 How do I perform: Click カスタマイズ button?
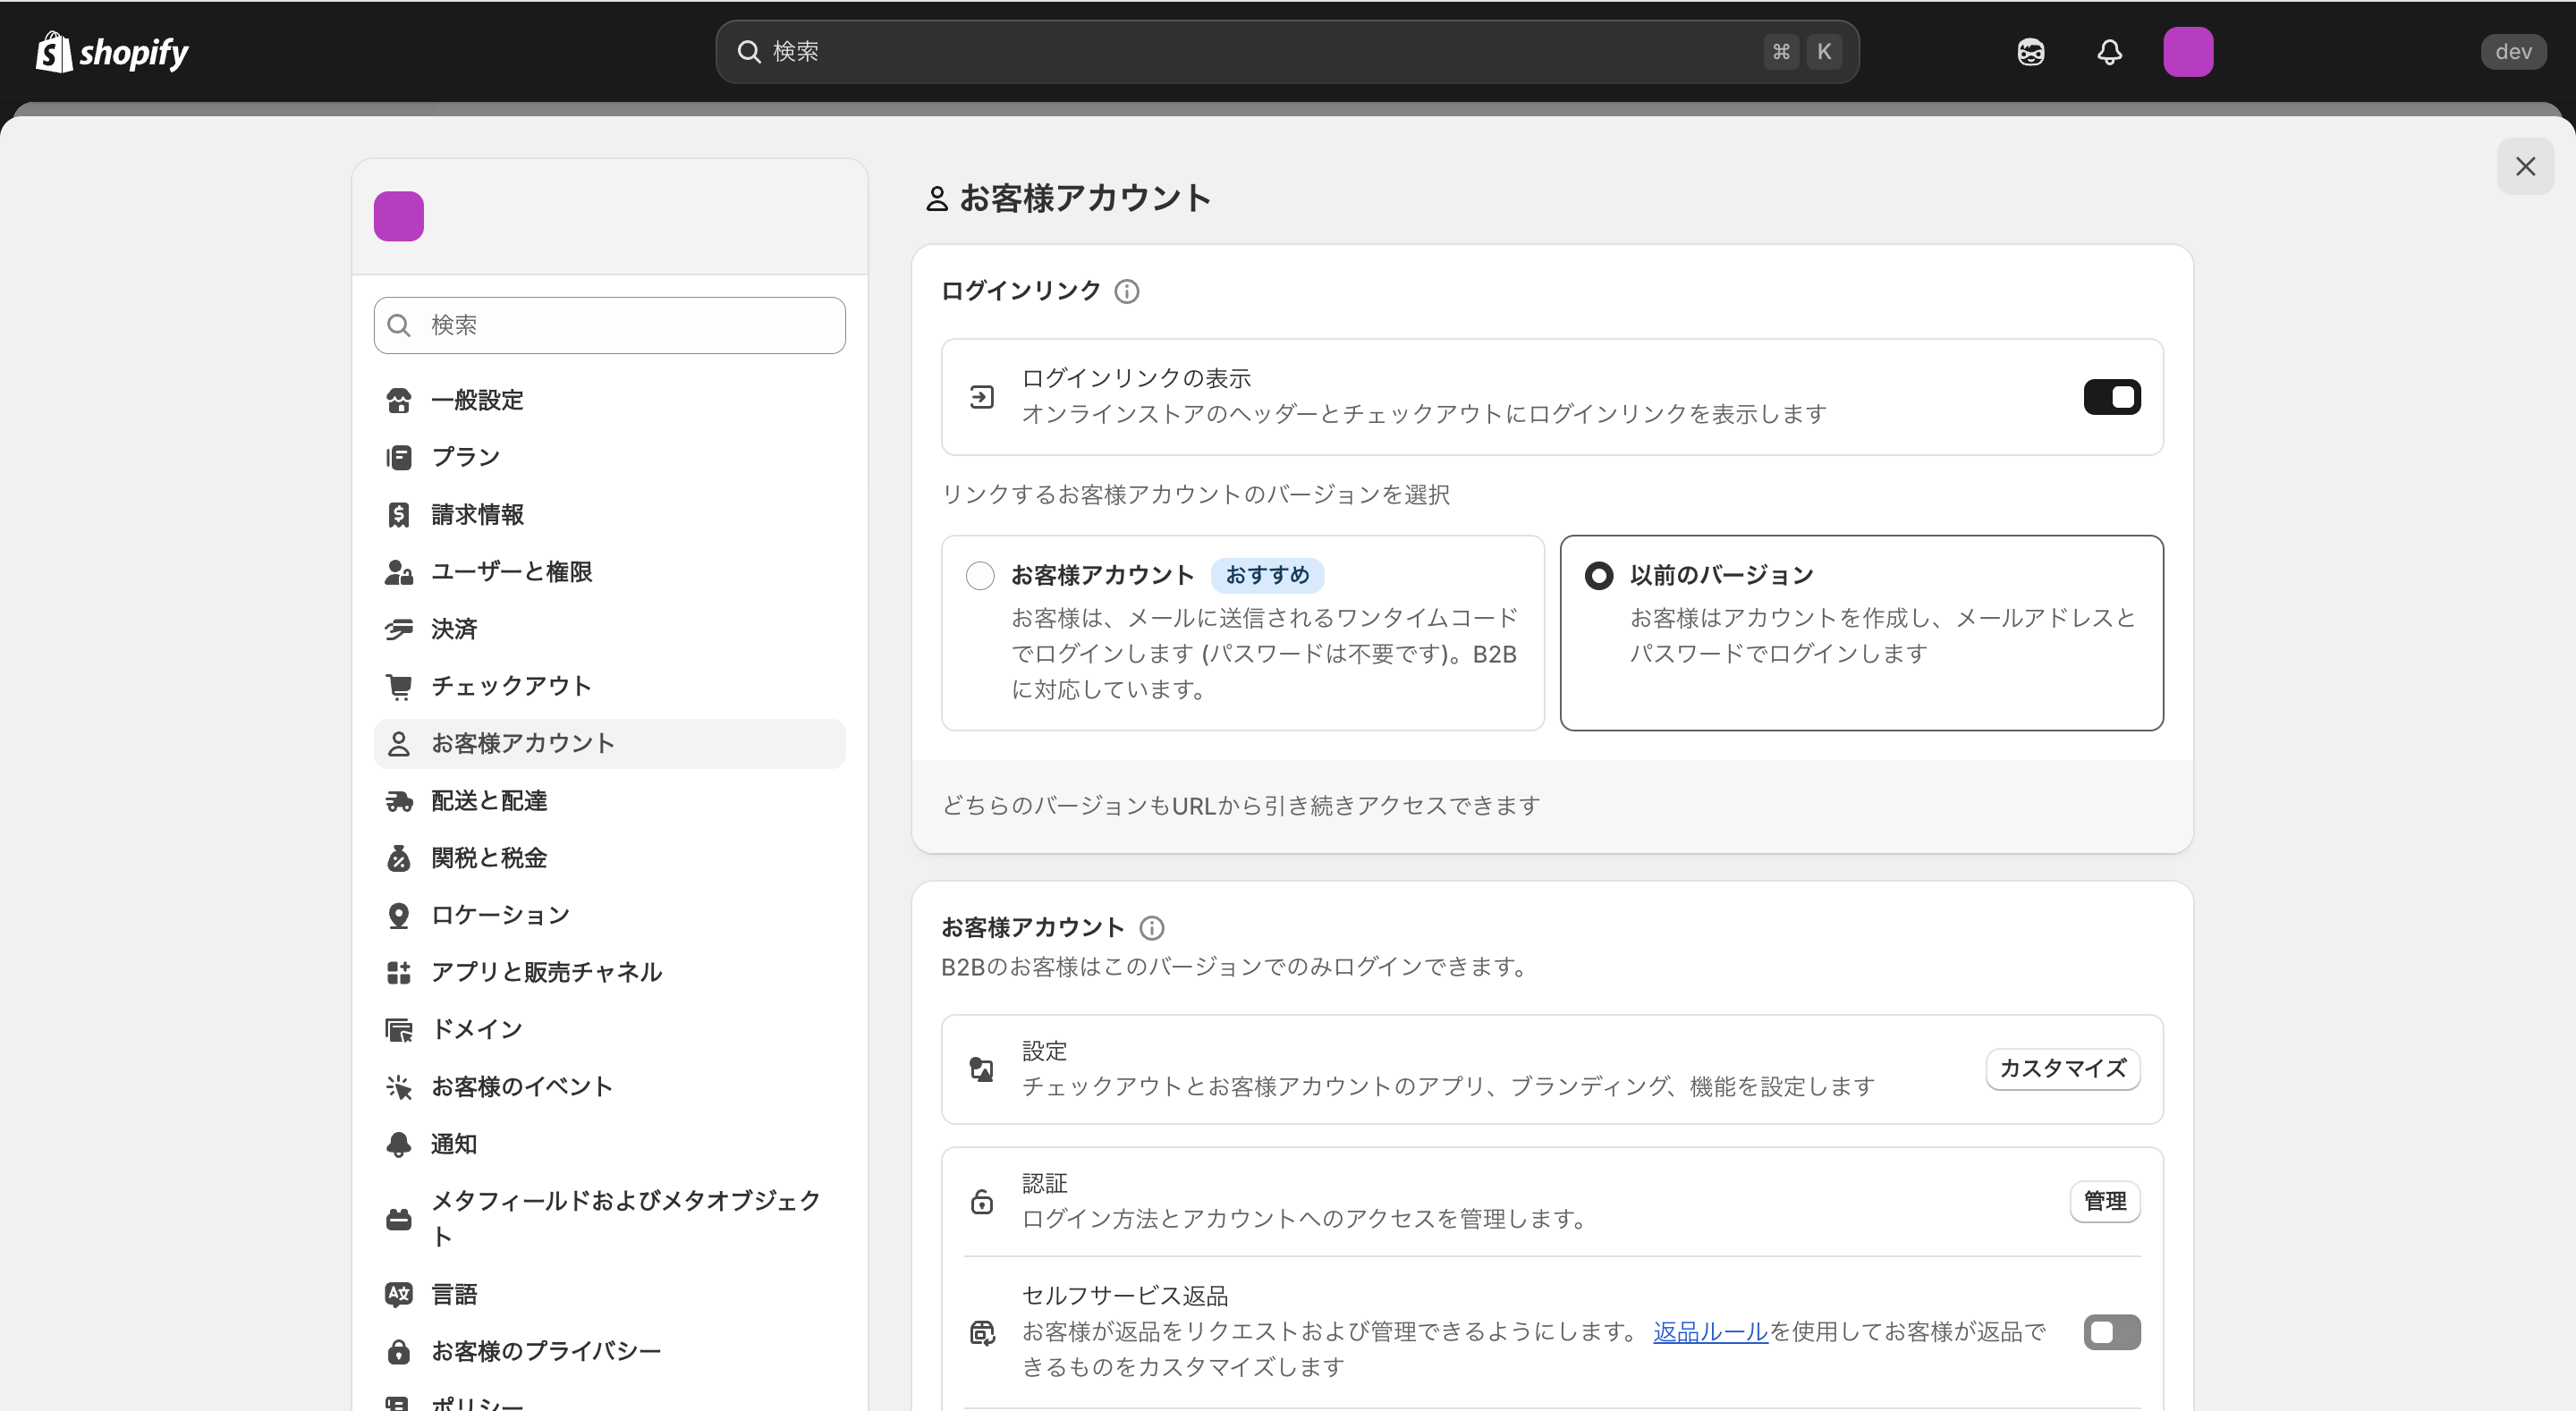[x=2062, y=1069]
